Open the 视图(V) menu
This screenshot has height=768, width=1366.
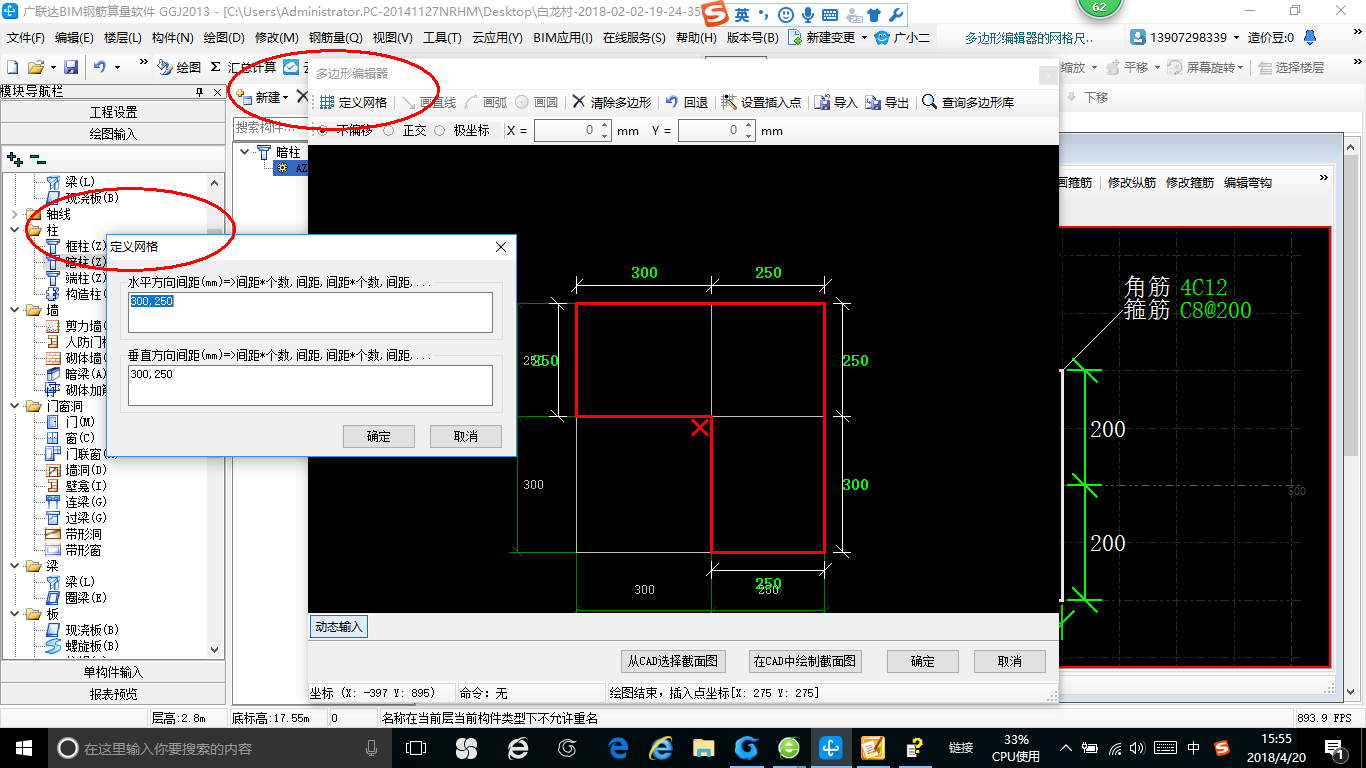(393, 37)
